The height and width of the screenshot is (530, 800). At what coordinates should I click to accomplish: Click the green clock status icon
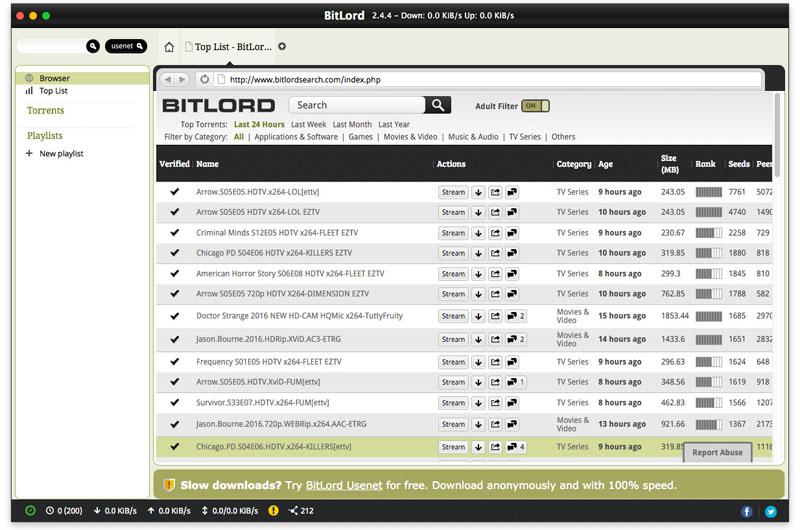point(30,511)
